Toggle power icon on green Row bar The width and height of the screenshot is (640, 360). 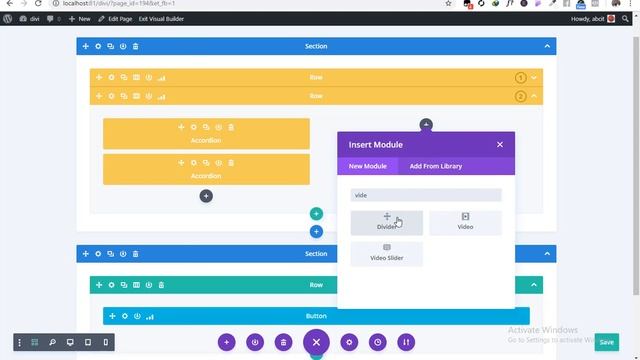(x=149, y=285)
